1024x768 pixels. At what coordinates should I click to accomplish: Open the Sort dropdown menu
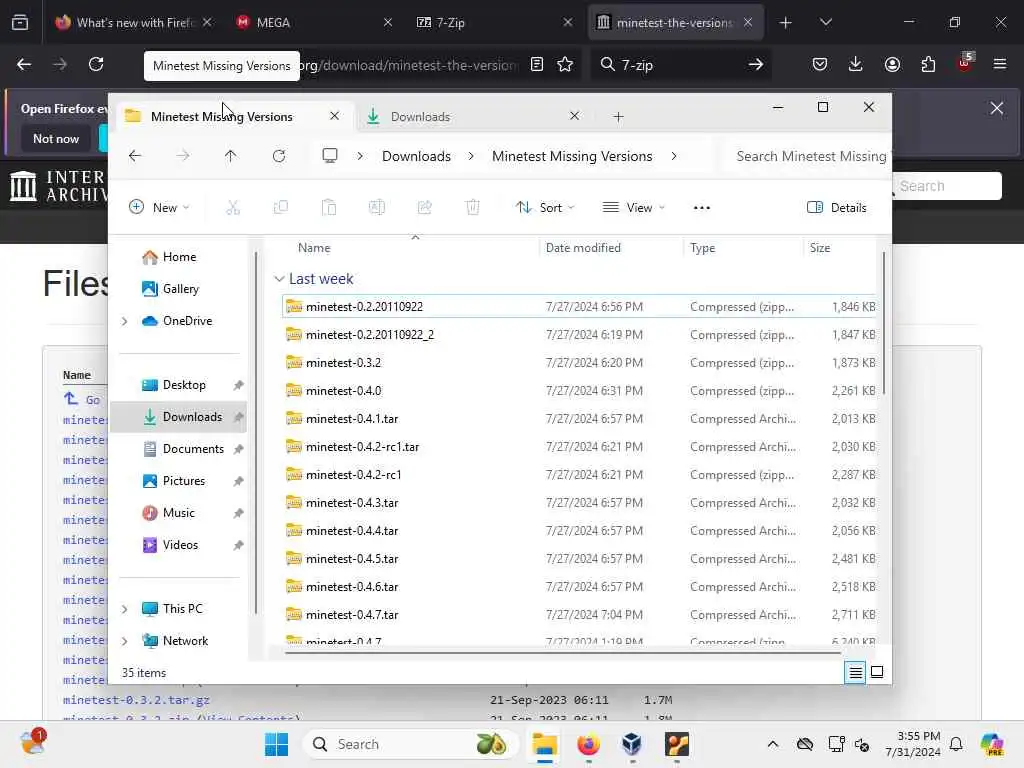pos(545,208)
